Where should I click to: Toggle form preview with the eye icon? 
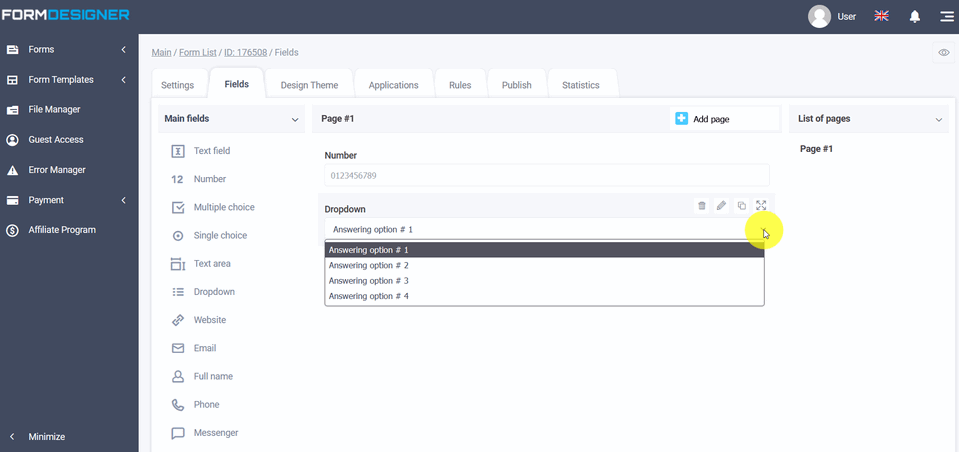(x=943, y=53)
